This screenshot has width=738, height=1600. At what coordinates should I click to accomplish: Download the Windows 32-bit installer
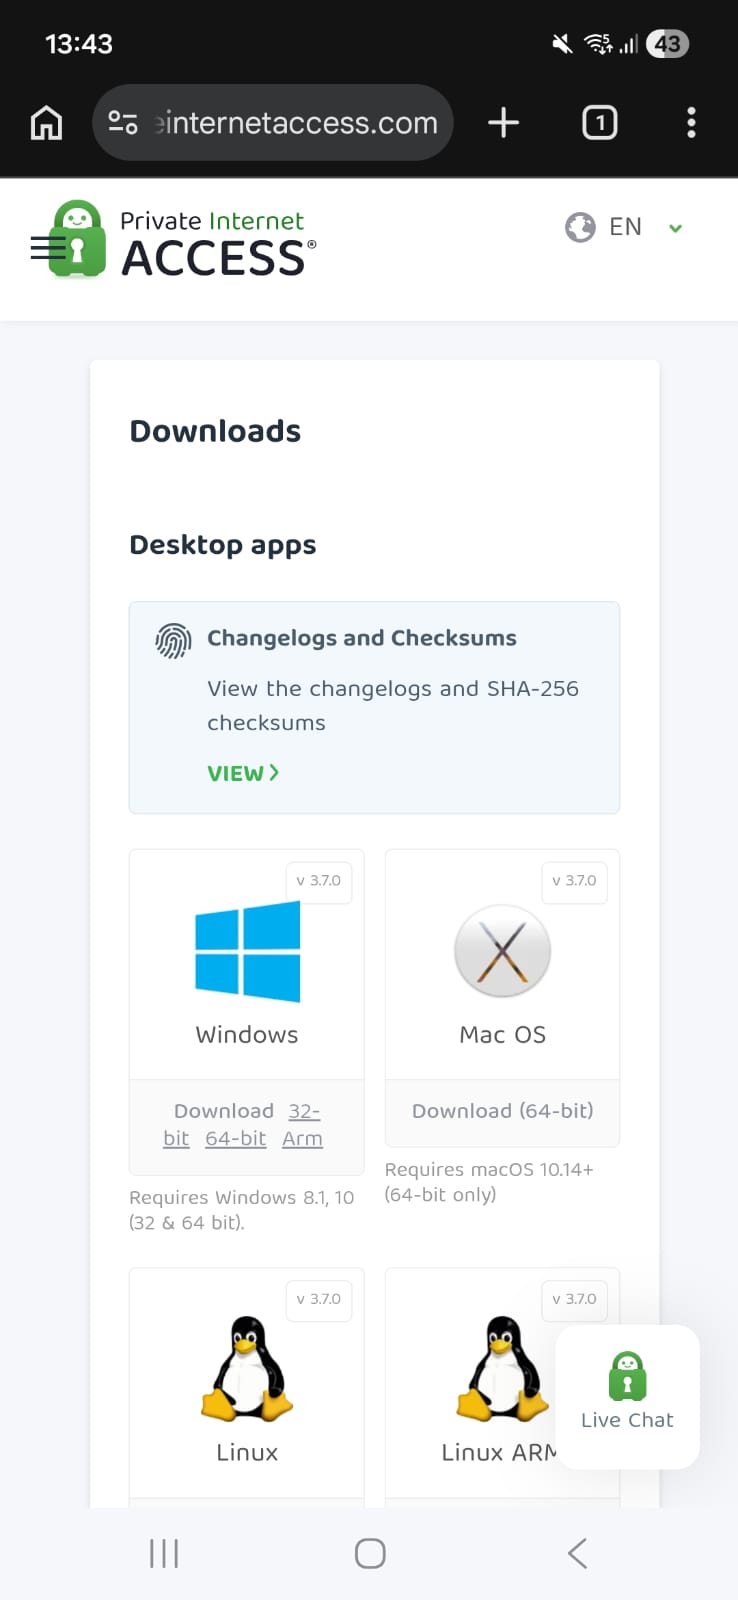(303, 1112)
